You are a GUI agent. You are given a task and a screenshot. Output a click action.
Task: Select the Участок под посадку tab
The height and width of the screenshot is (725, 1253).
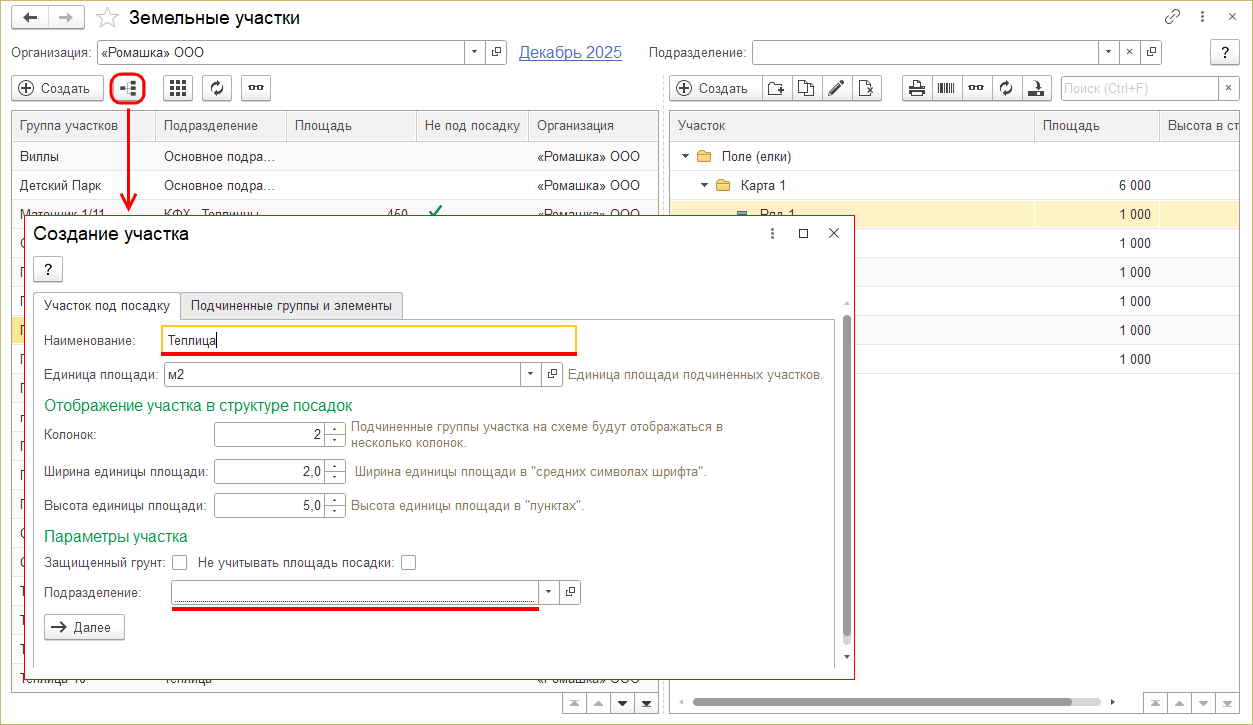tap(107, 305)
